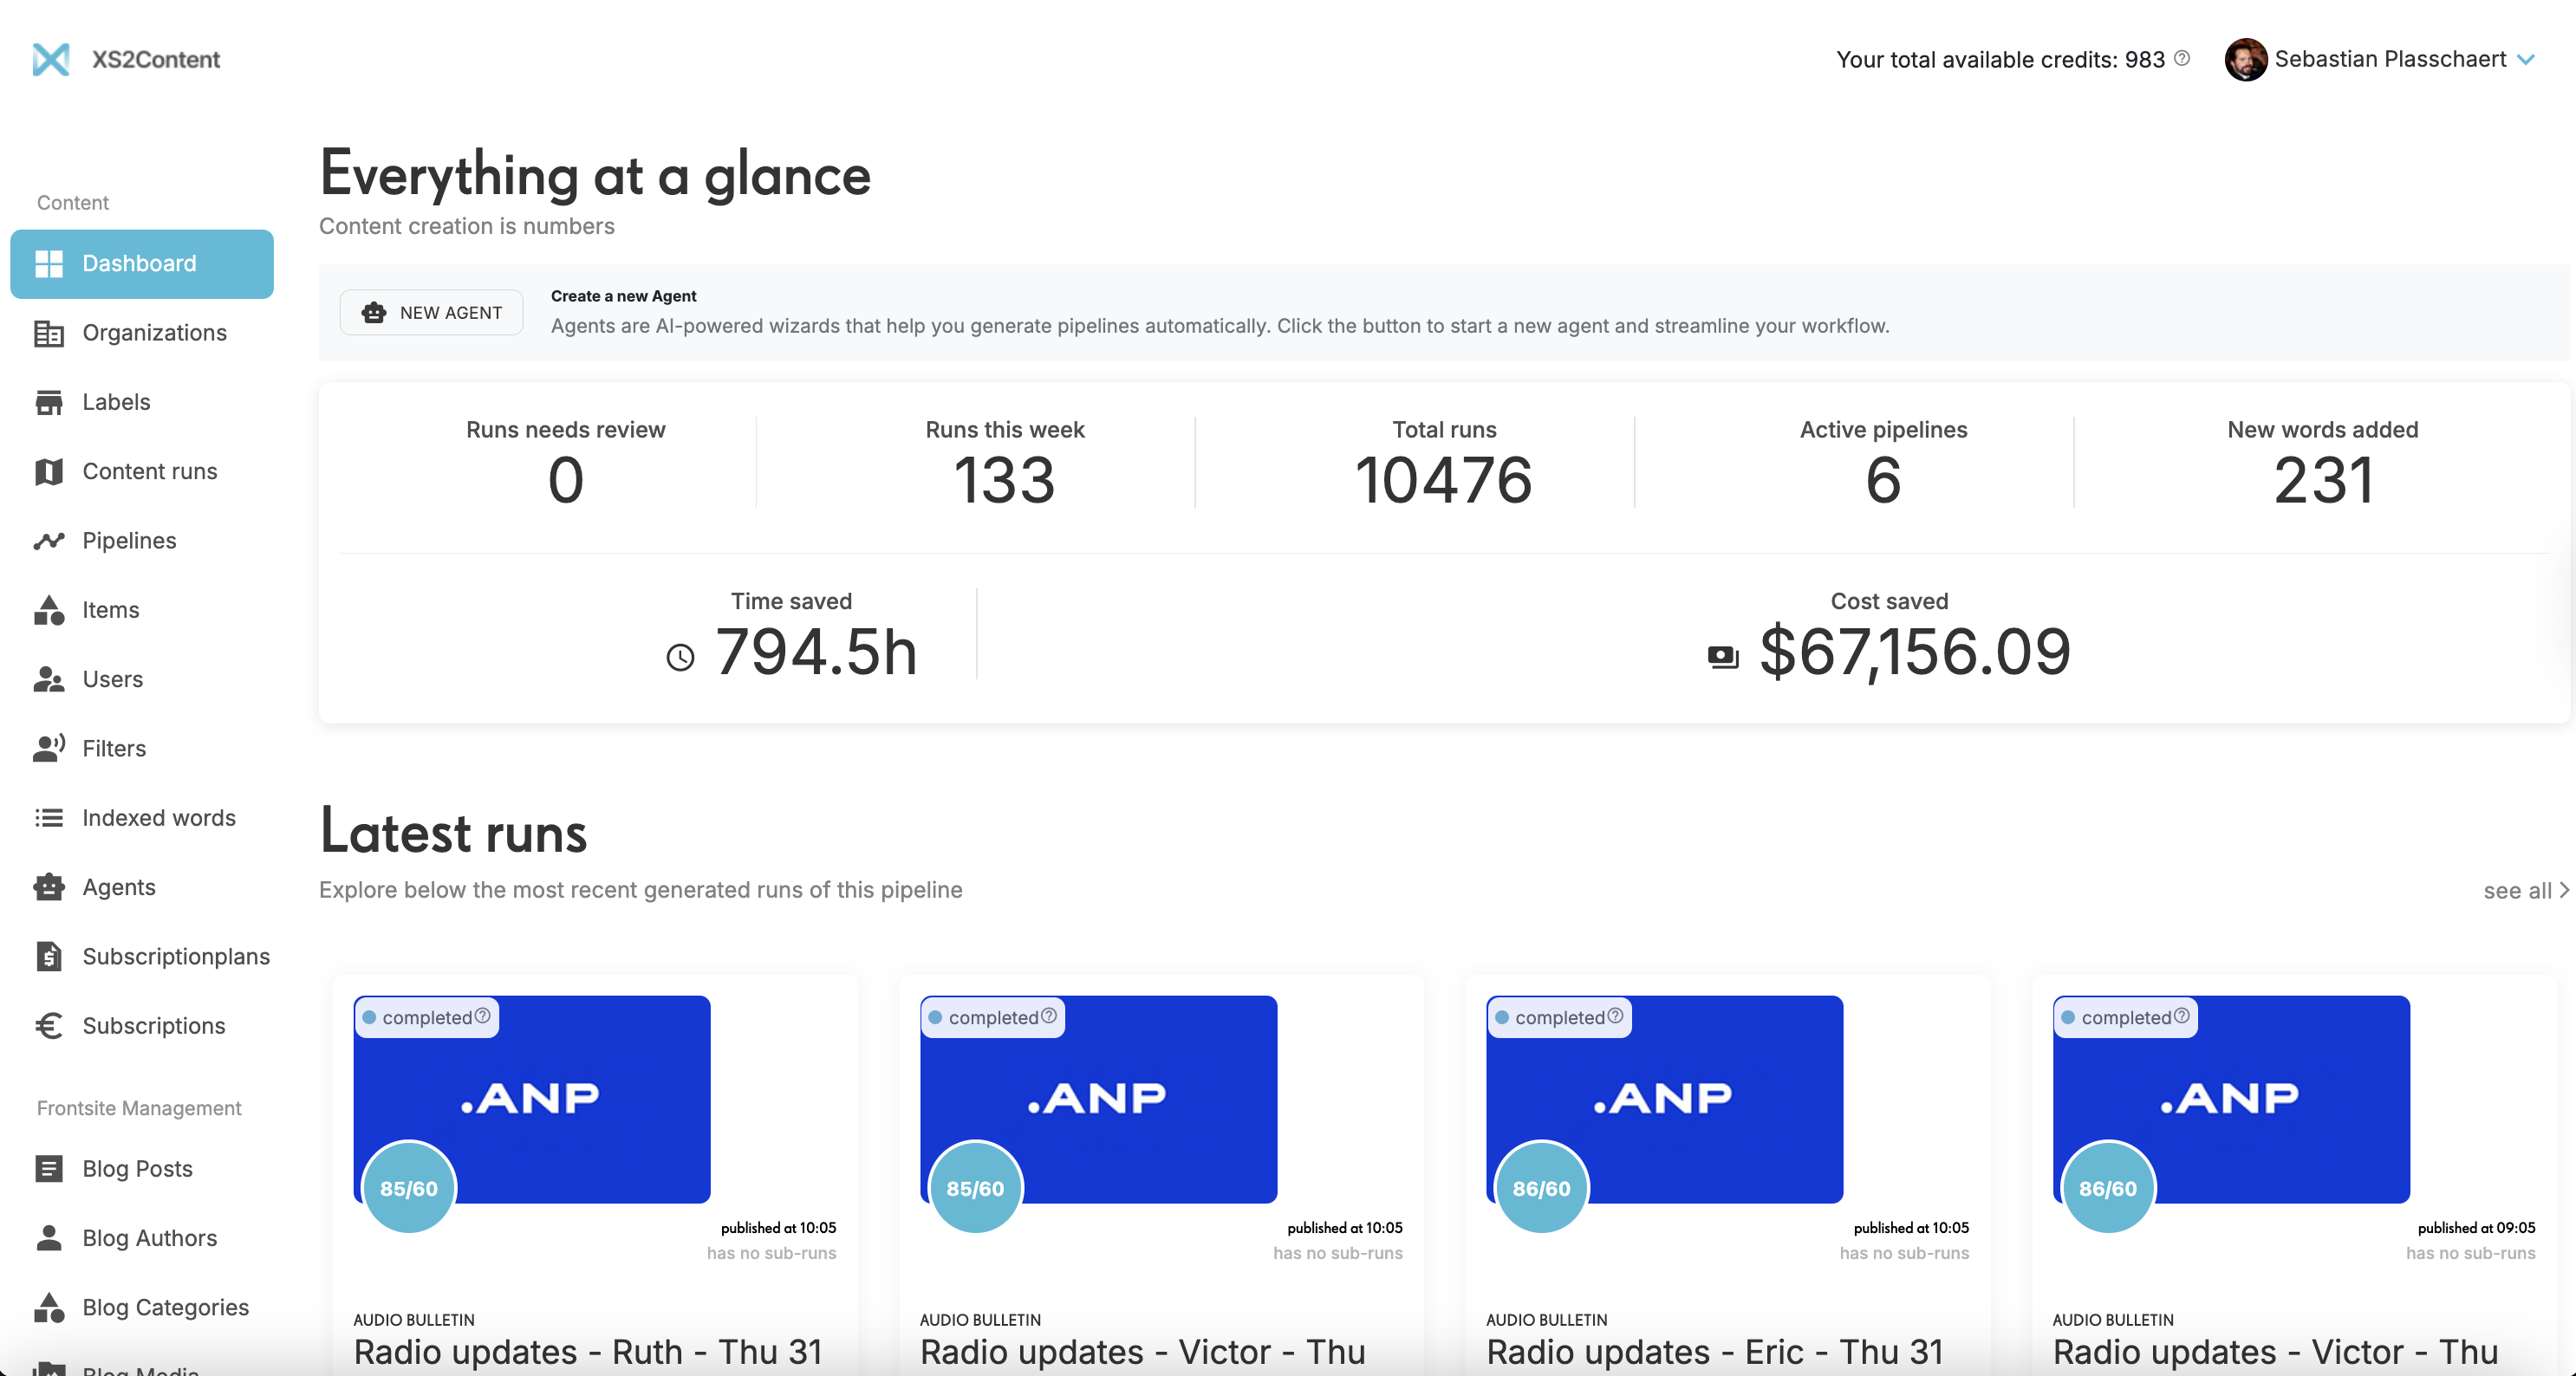The width and height of the screenshot is (2576, 1376).
Task: Click the Agents robot icon
Action: [49, 887]
